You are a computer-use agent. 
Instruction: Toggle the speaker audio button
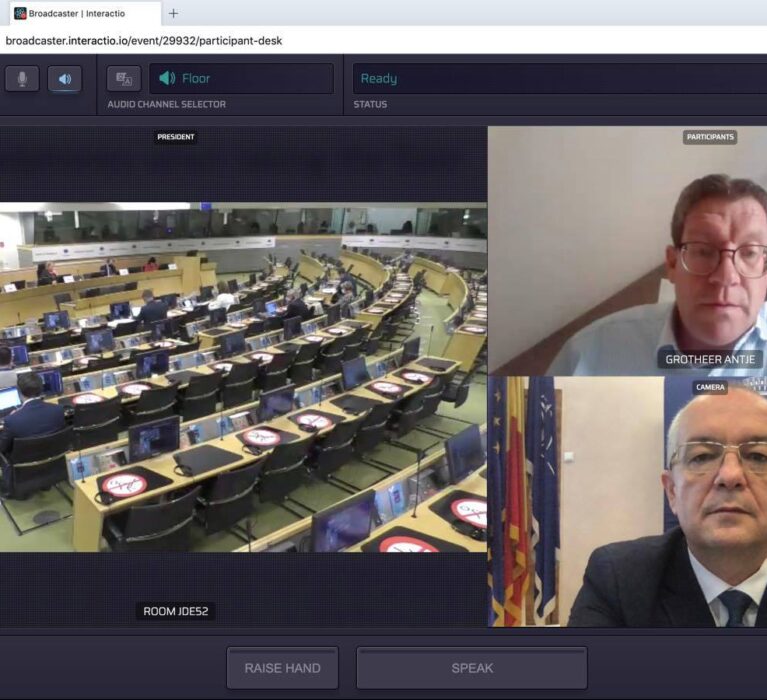click(x=65, y=79)
